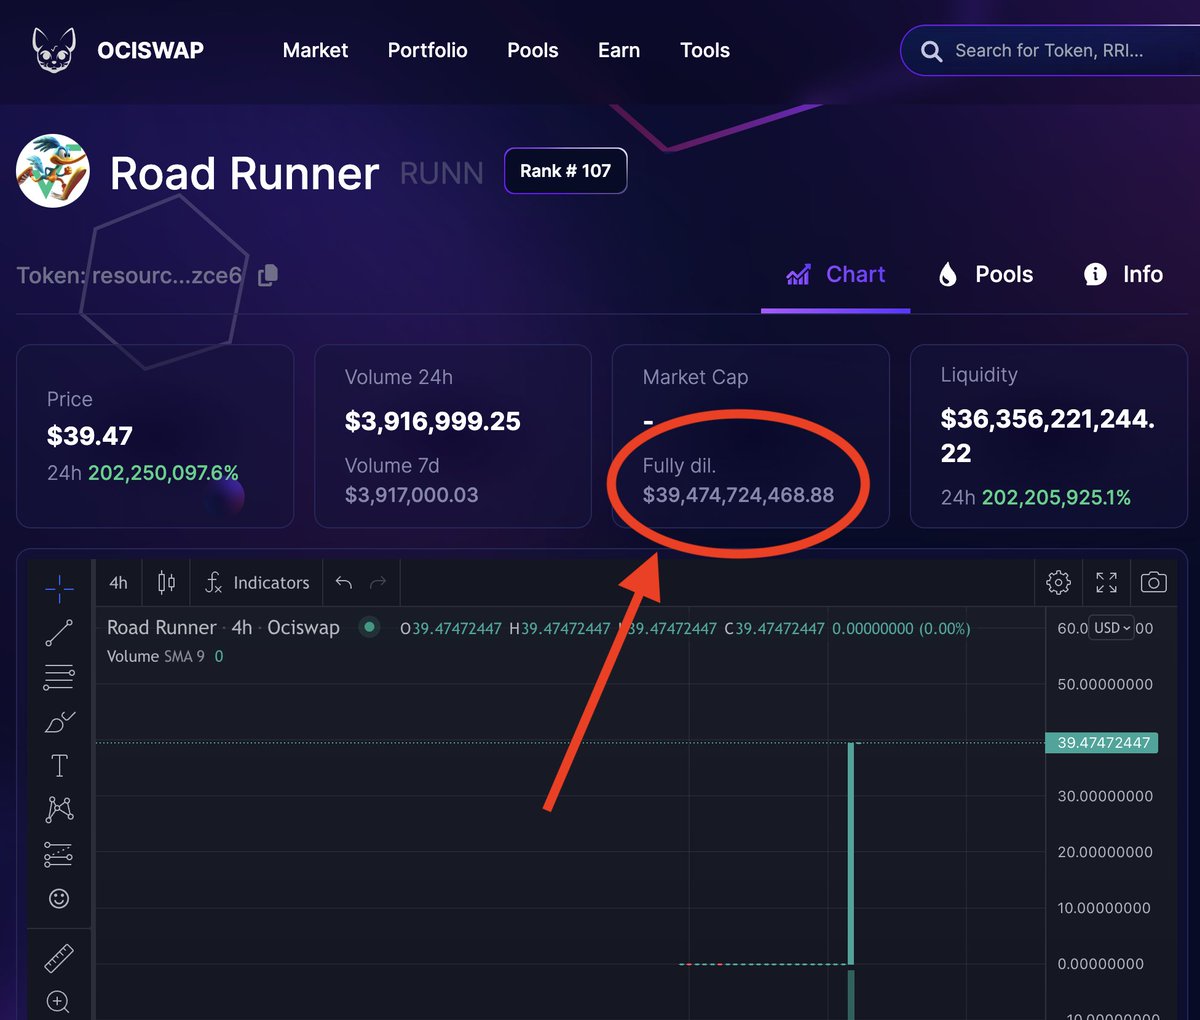Screen dimensions: 1200x1020
Task: Copy the token address
Action: [x=266, y=275]
